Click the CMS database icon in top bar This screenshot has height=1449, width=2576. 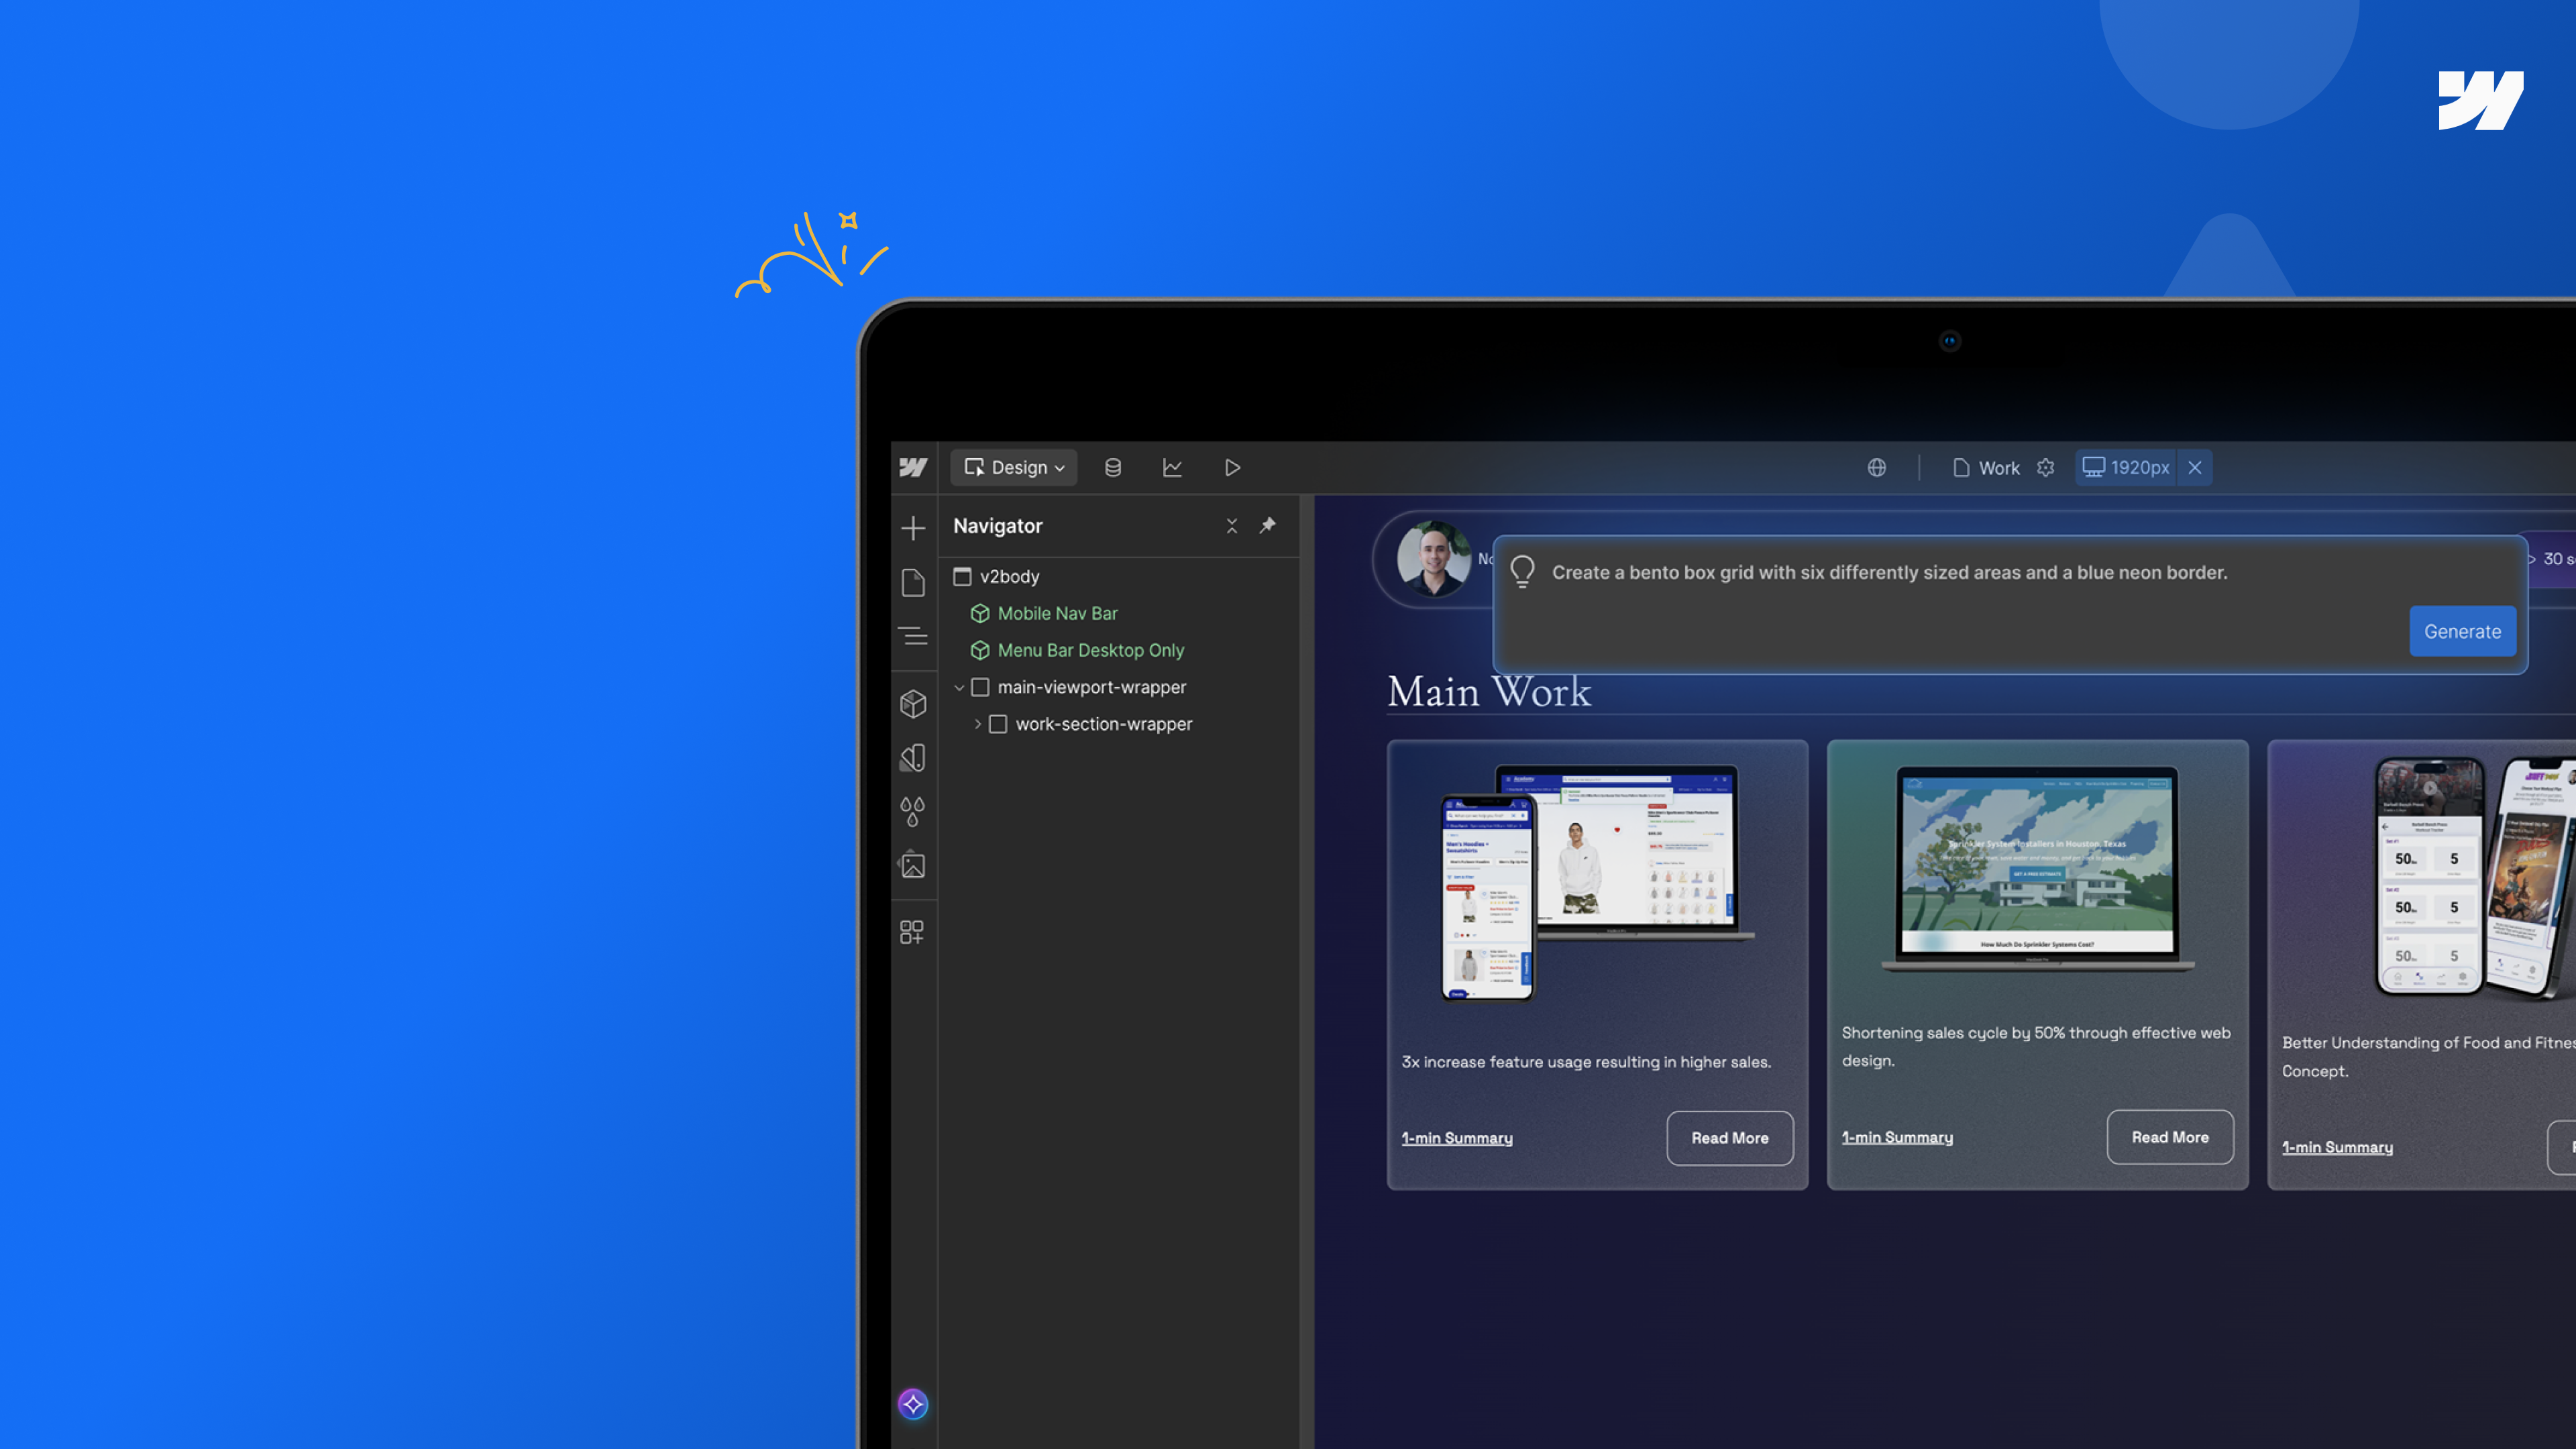point(1112,468)
